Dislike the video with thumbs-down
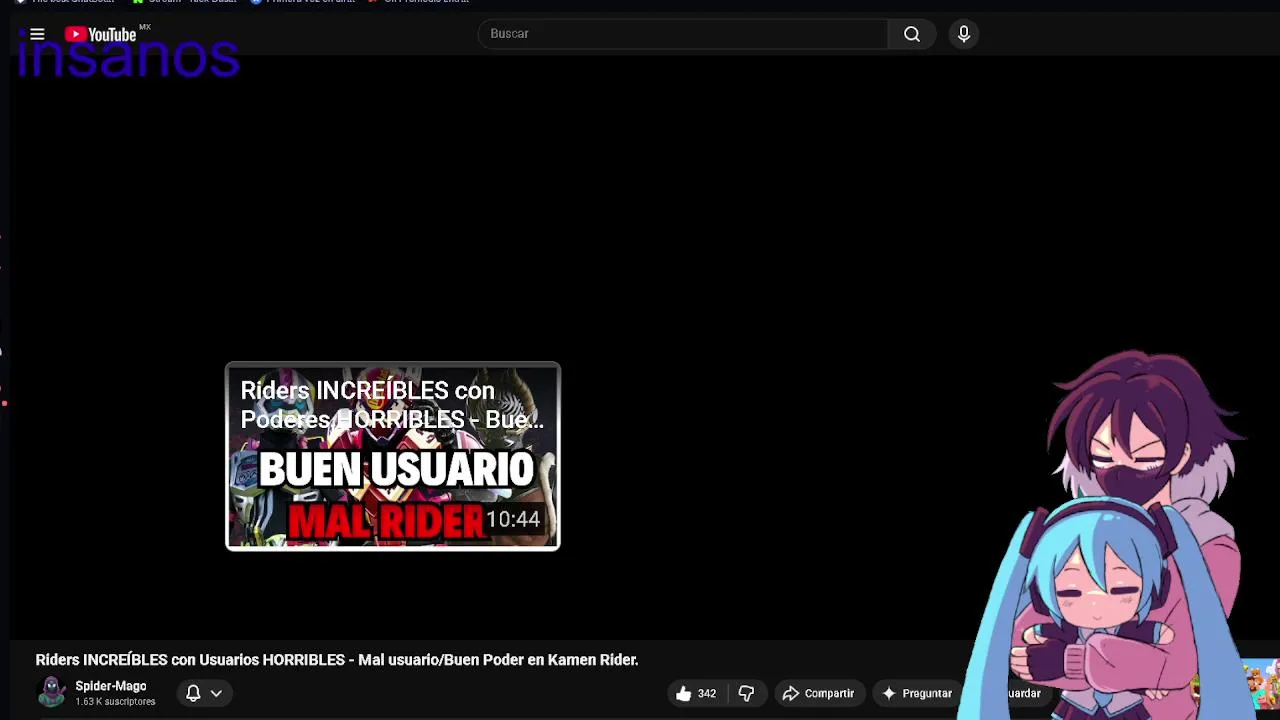Image resolution: width=1280 pixels, height=720 pixels. (x=746, y=693)
